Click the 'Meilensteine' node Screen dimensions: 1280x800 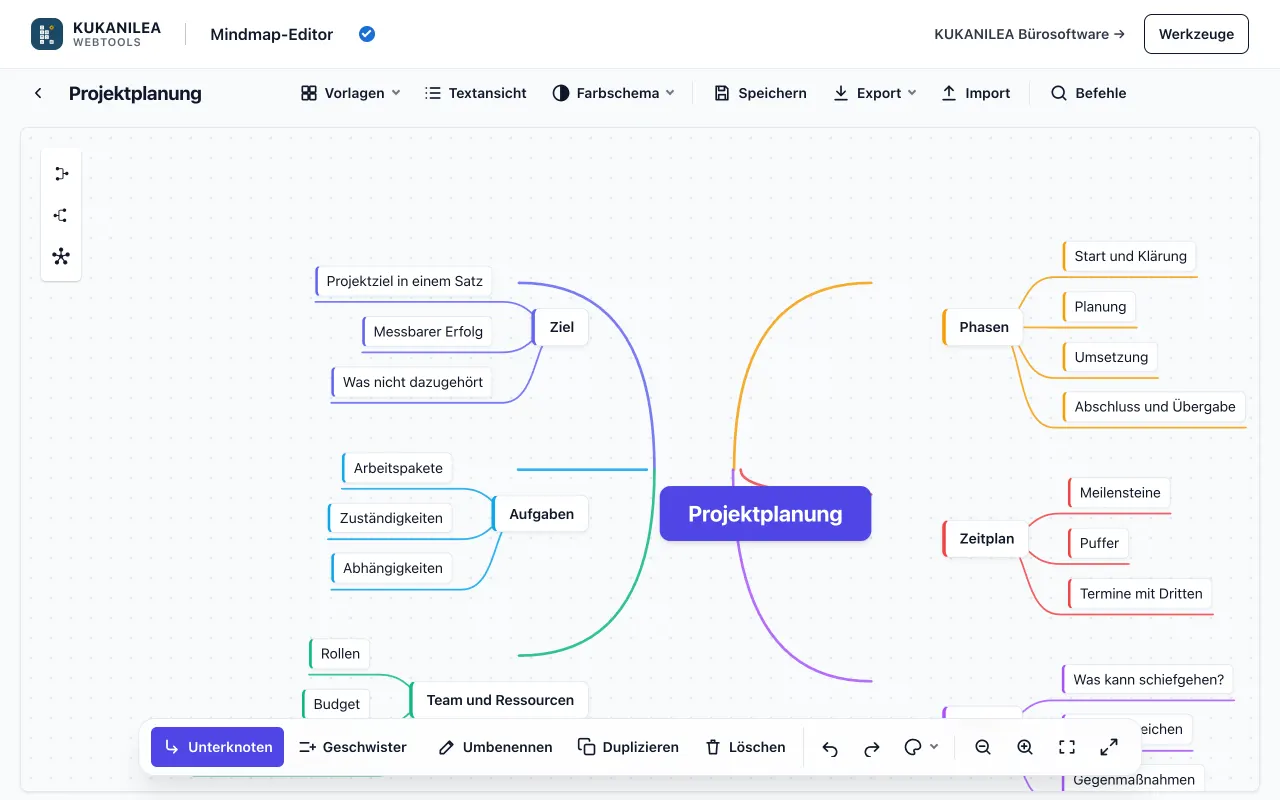tap(1120, 493)
